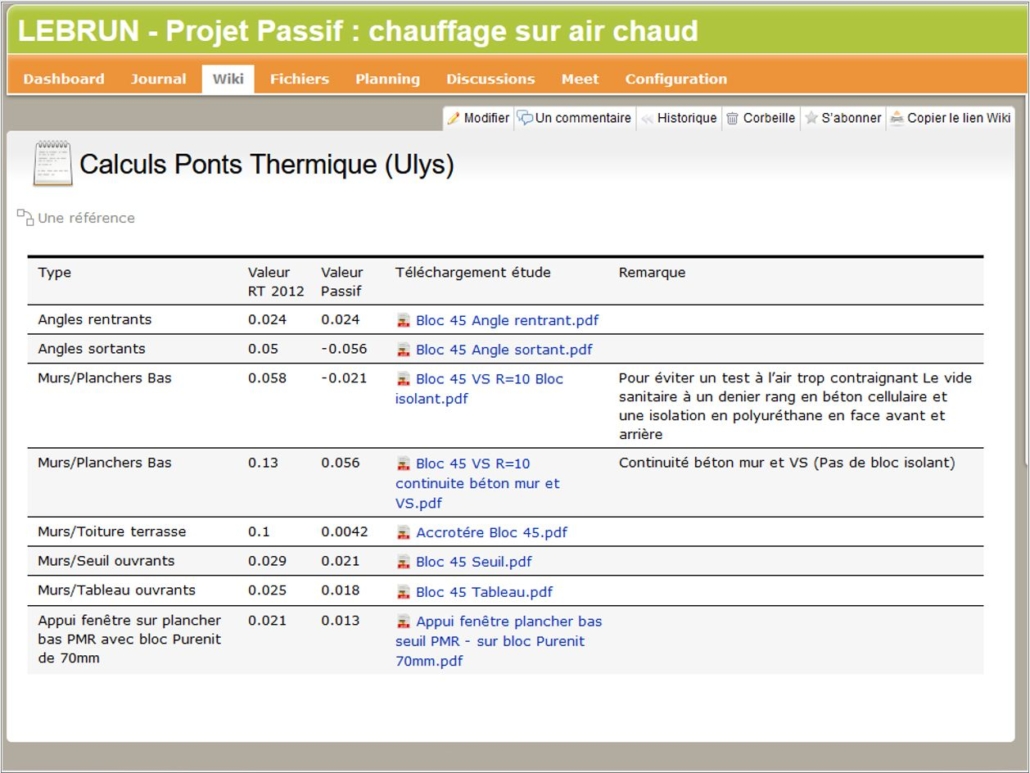Click the Remarque column header
The width and height of the screenshot is (1030, 773).
(x=652, y=273)
